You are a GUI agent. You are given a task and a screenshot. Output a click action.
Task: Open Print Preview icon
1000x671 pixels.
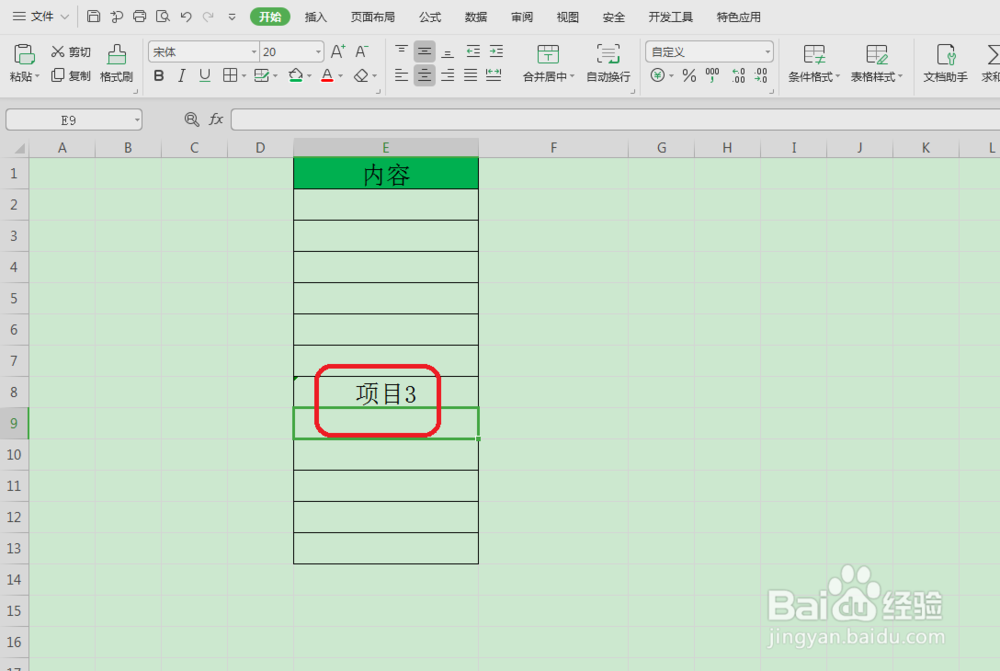tap(163, 17)
